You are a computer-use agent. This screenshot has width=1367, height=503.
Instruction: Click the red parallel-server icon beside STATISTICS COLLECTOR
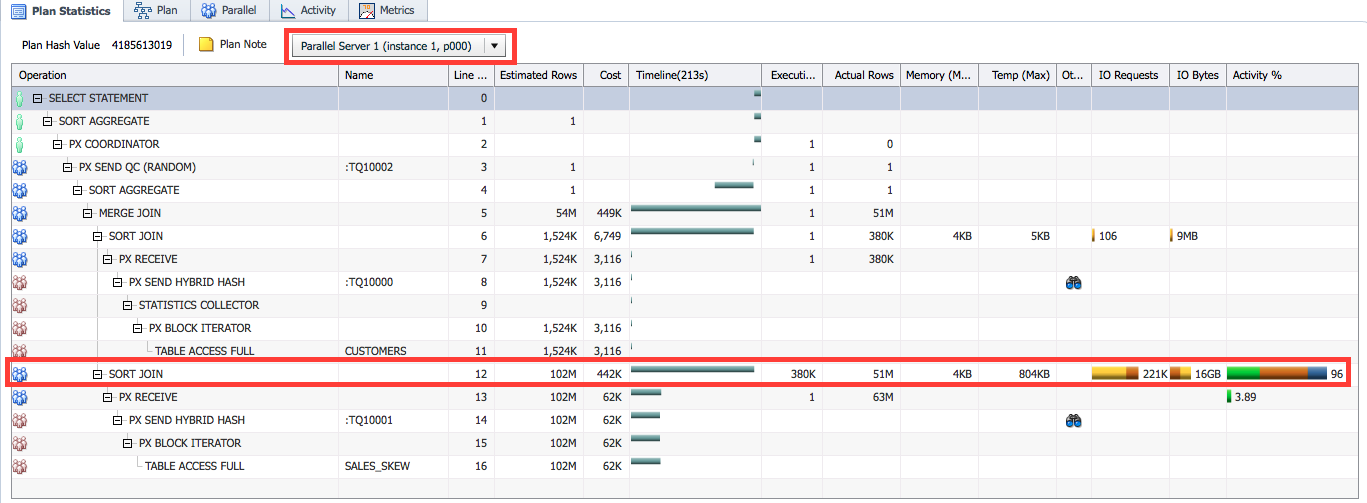click(x=18, y=306)
